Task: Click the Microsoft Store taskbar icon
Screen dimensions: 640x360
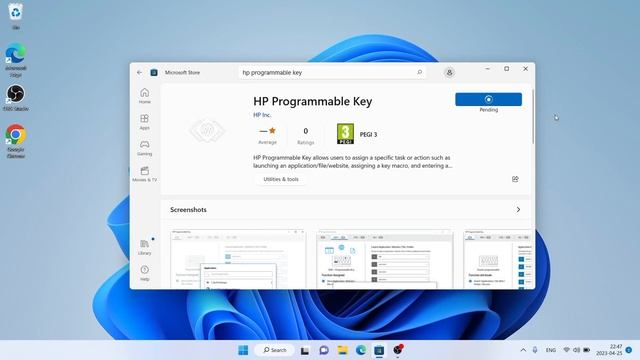Action: 379,350
